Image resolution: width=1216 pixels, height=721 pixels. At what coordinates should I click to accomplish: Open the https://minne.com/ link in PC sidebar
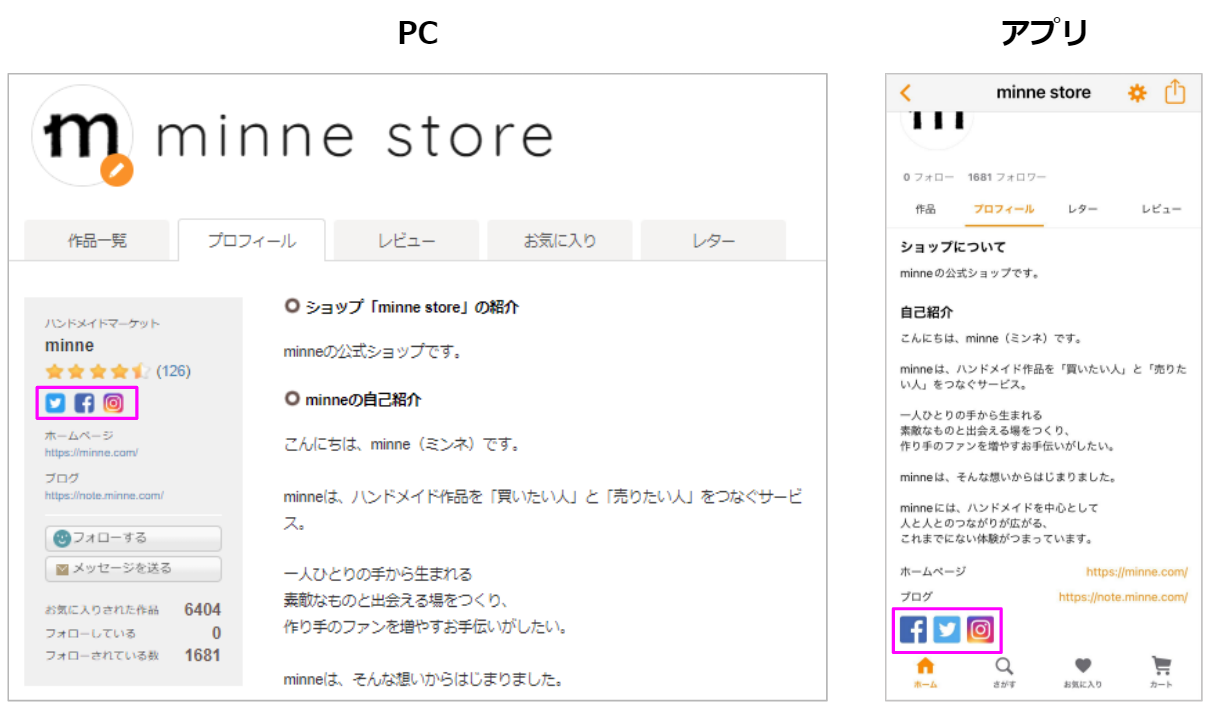click(x=91, y=453)
